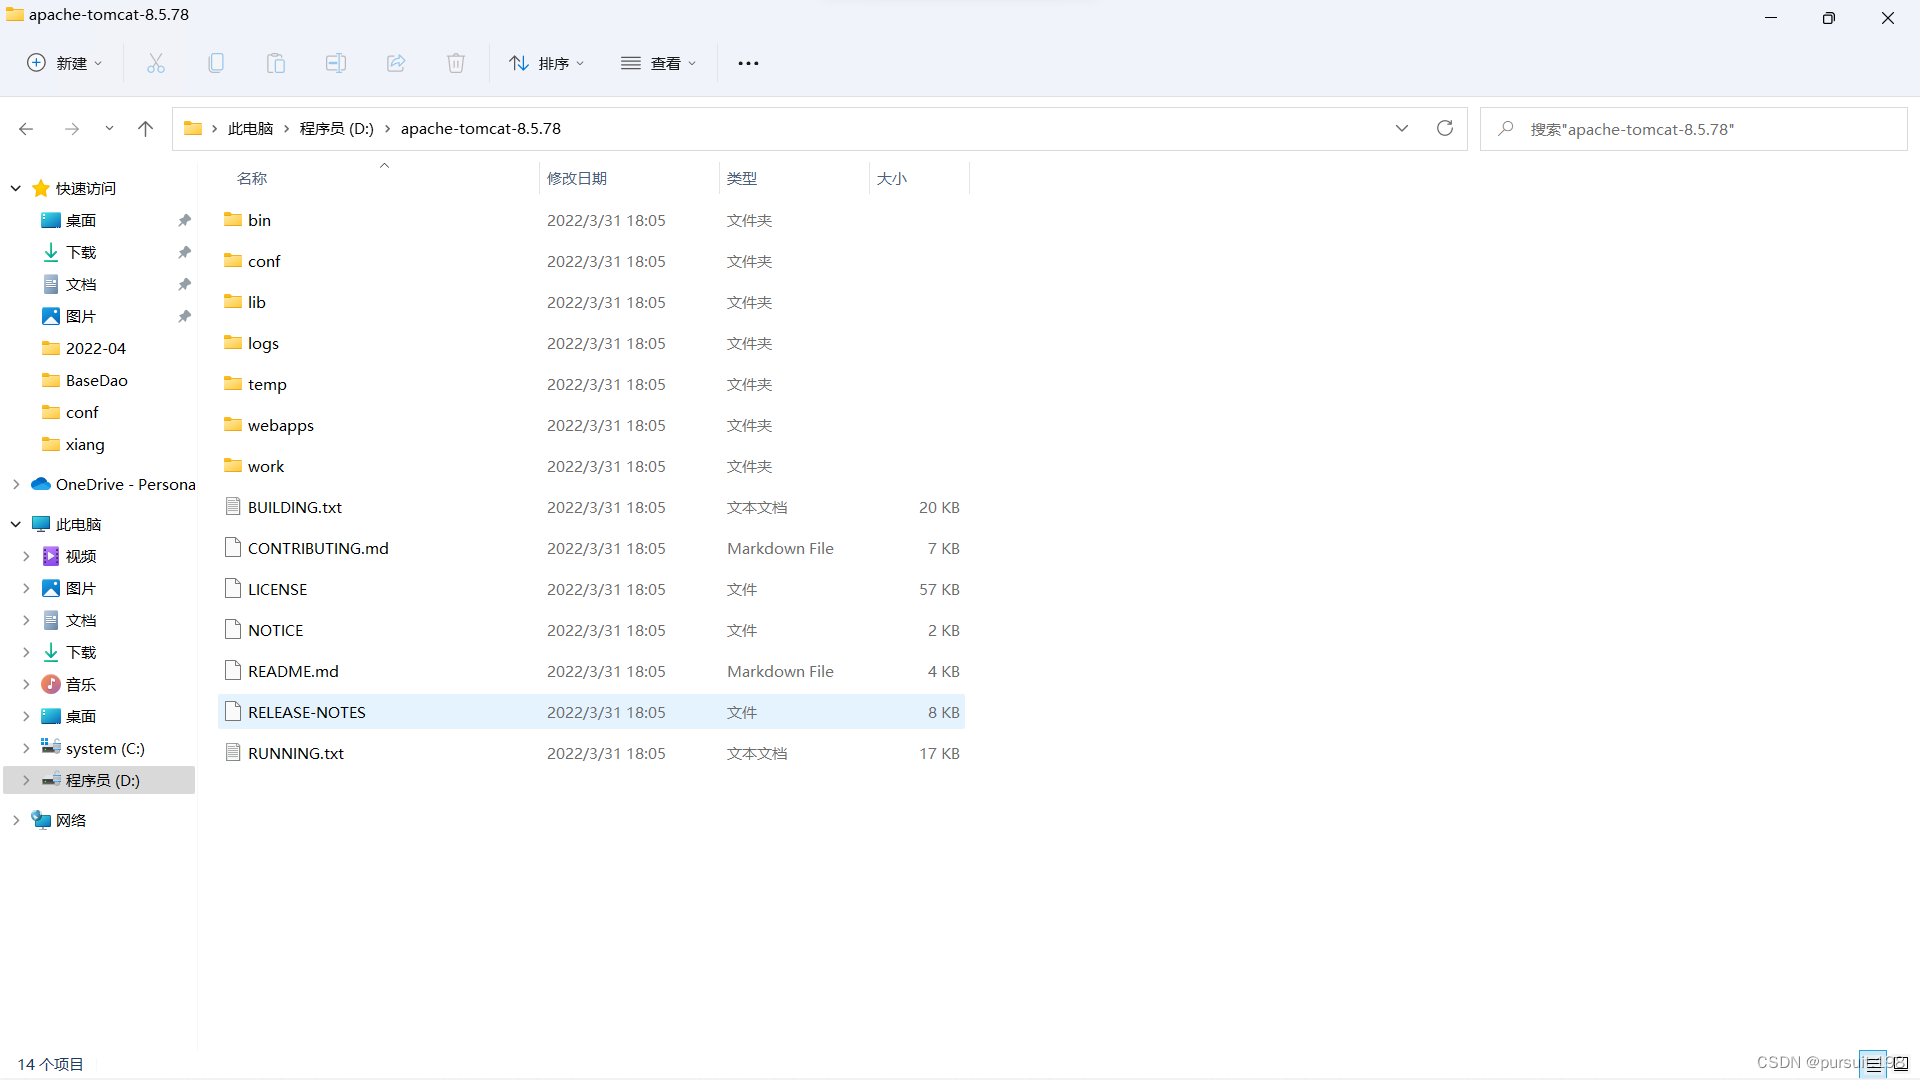Select the webapps folder icon
1920x1080 pixels.
(x=233, y=425)
